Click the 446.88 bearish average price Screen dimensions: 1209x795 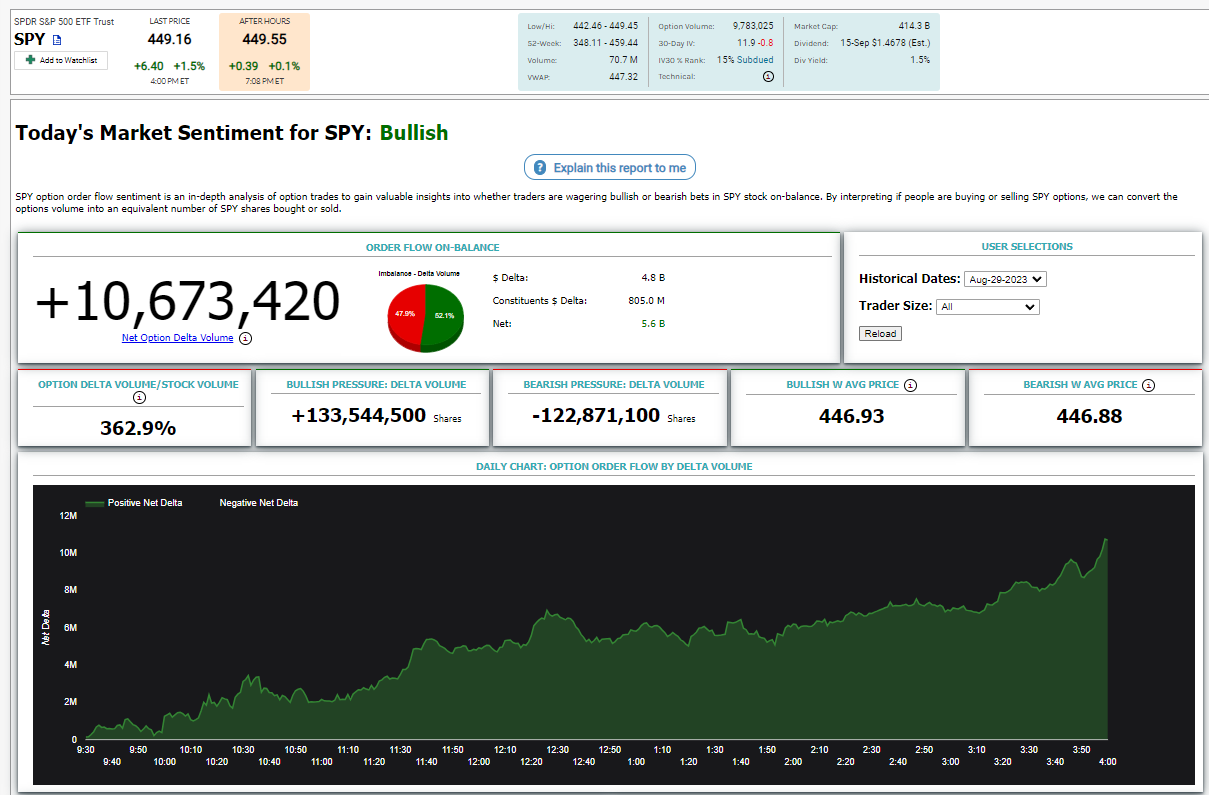[x=1089, y=416]
